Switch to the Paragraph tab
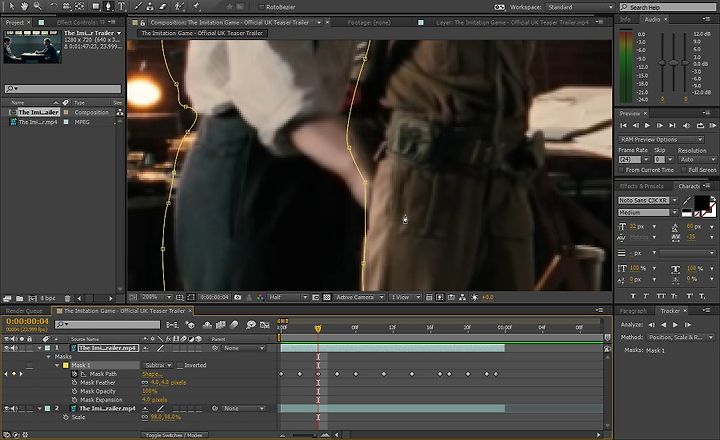 pos(633,311)
